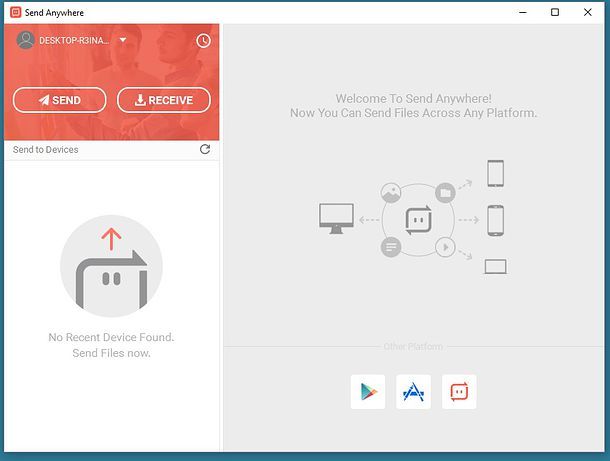Minimize the Send Anywhere window
Image resolution: width=610 pixels, height=461 pixels.
pos(523,12)
